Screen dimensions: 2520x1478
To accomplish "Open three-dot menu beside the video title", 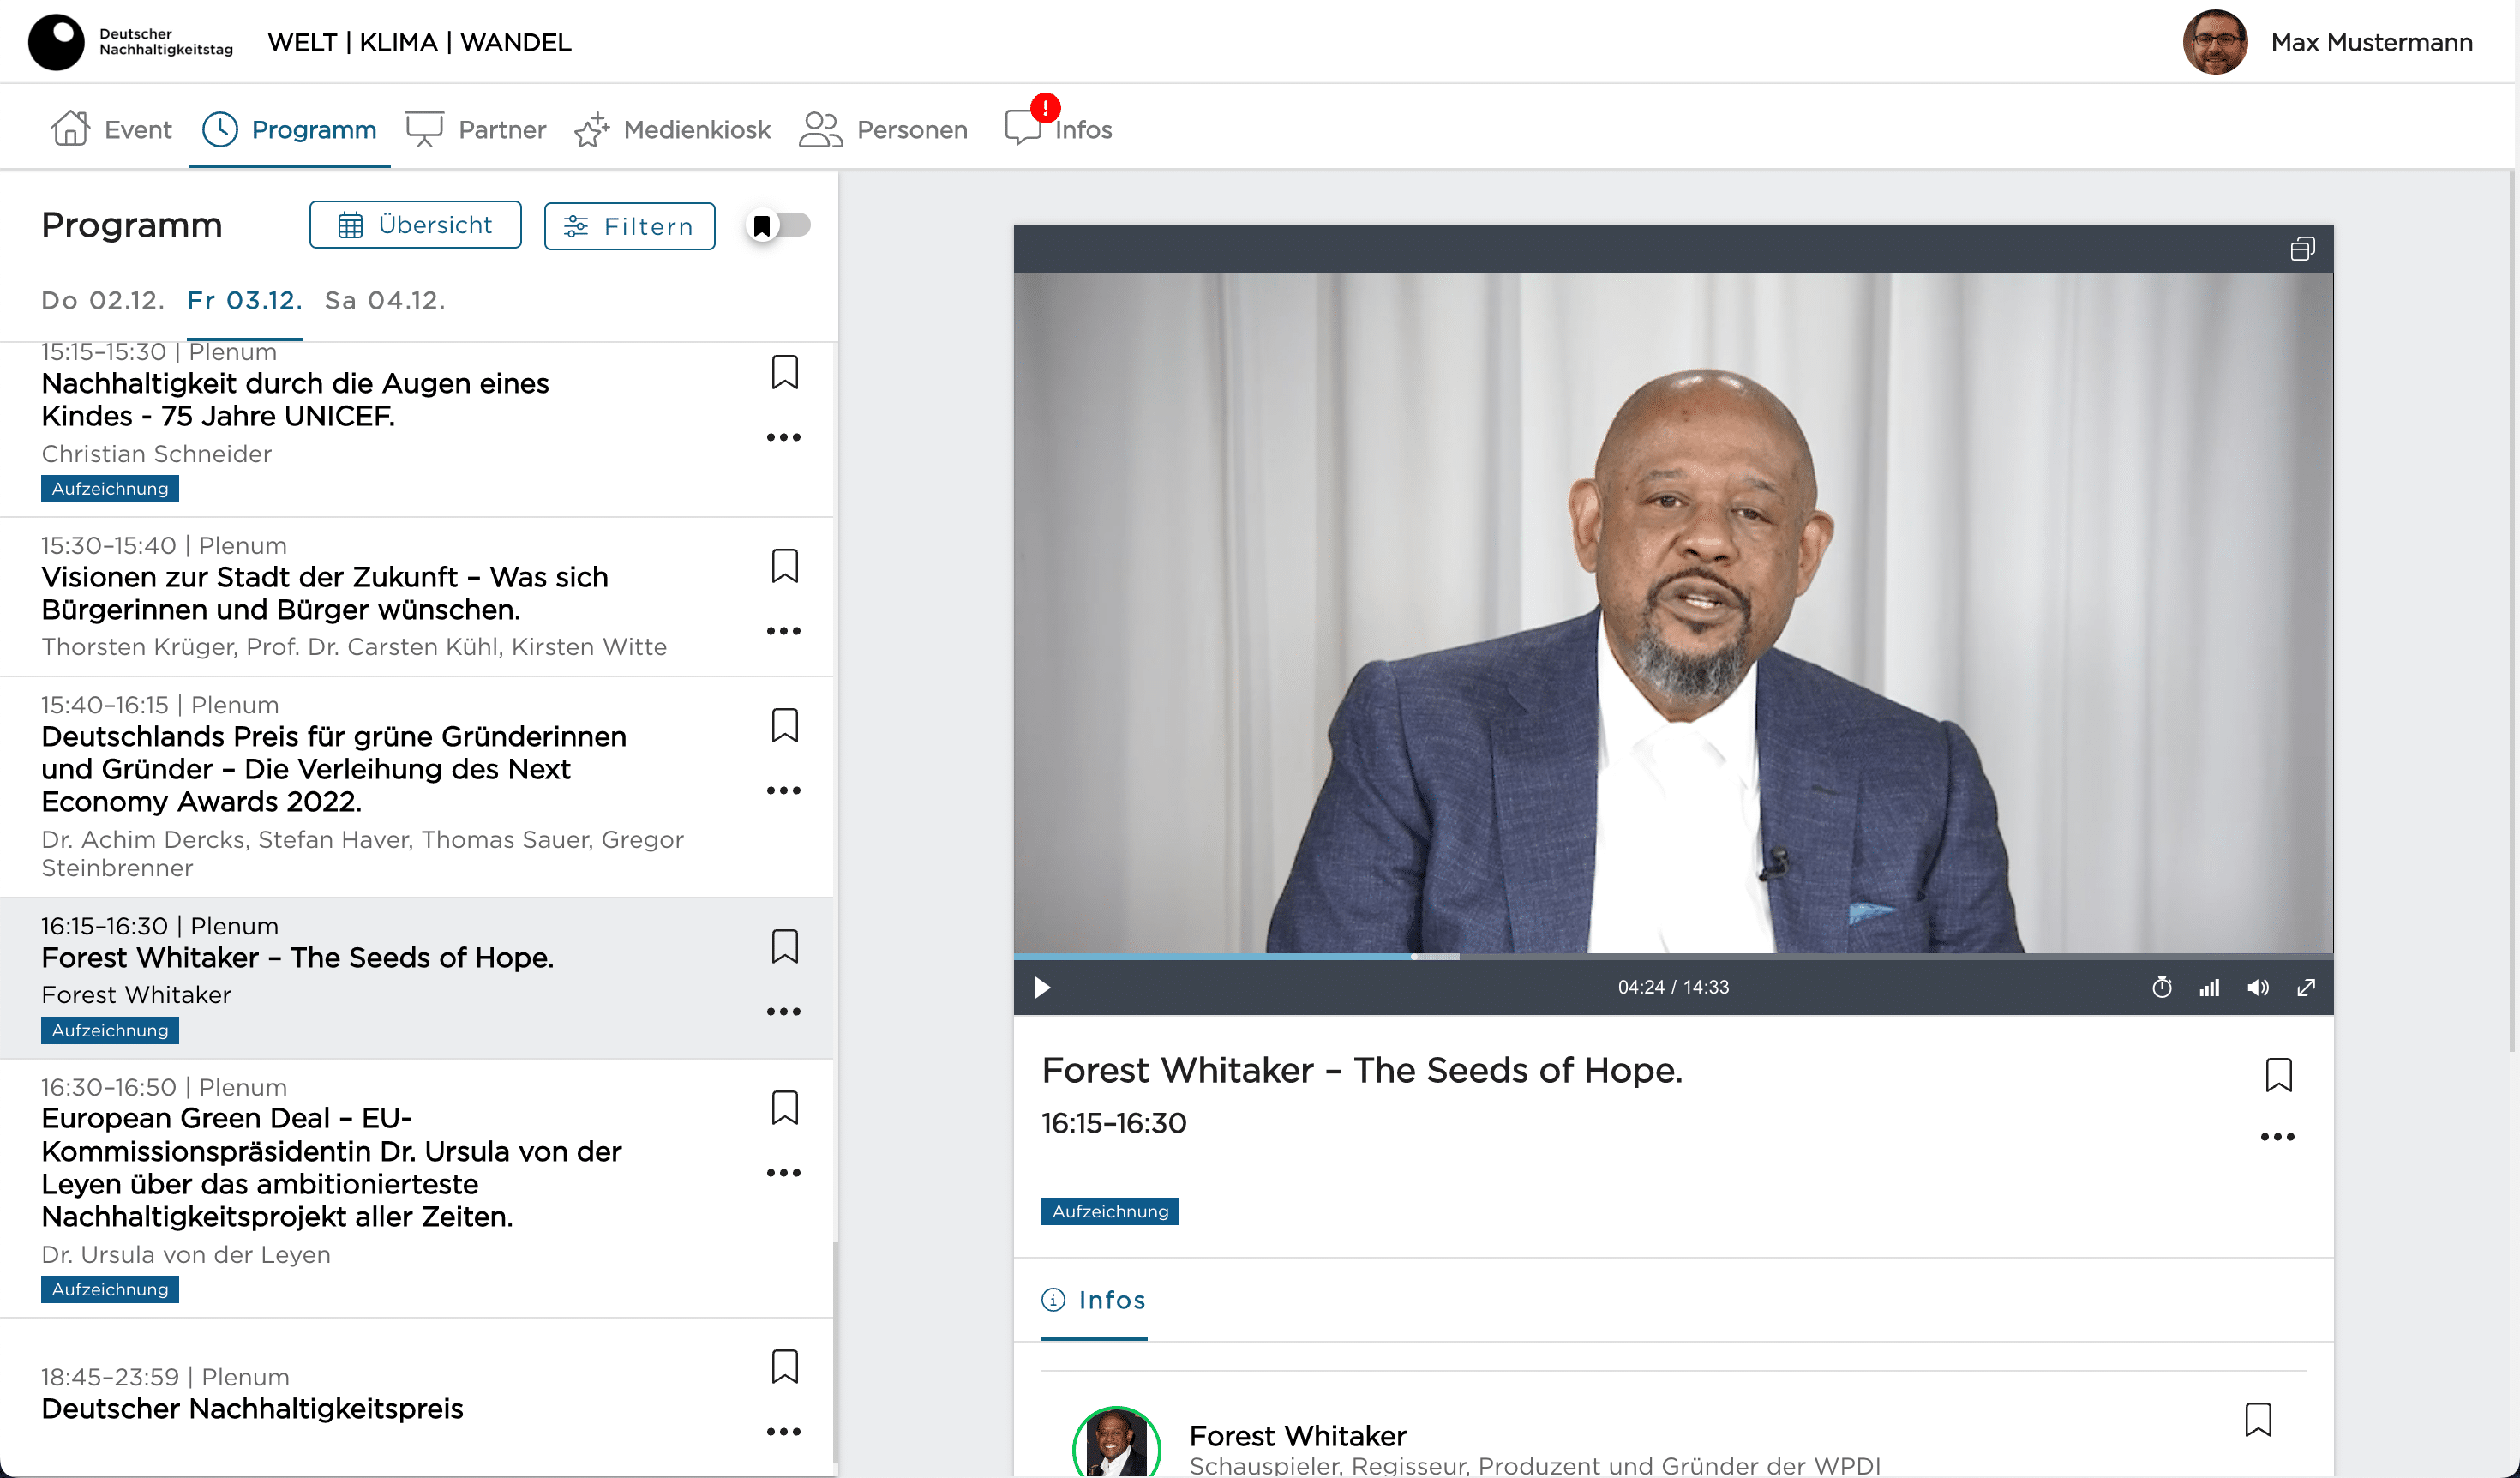I will [x=2277, y=1137].
